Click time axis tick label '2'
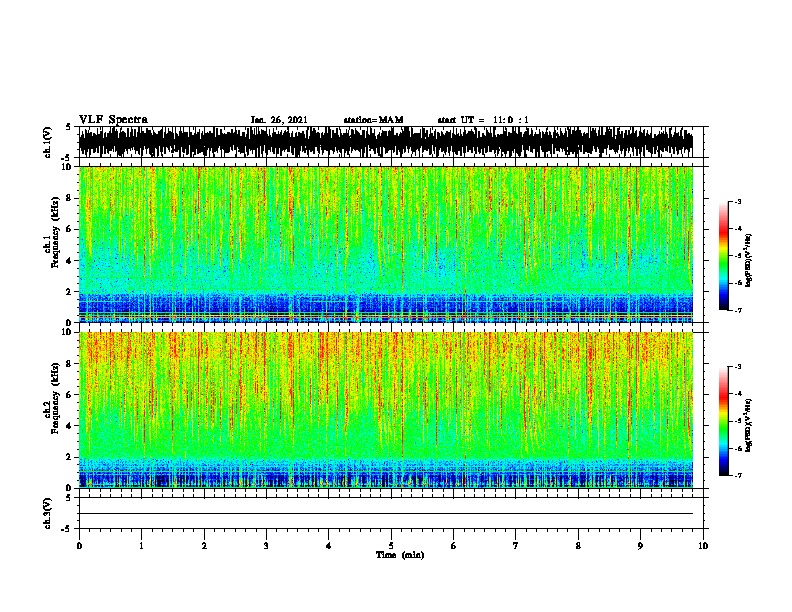 [204, 546]
